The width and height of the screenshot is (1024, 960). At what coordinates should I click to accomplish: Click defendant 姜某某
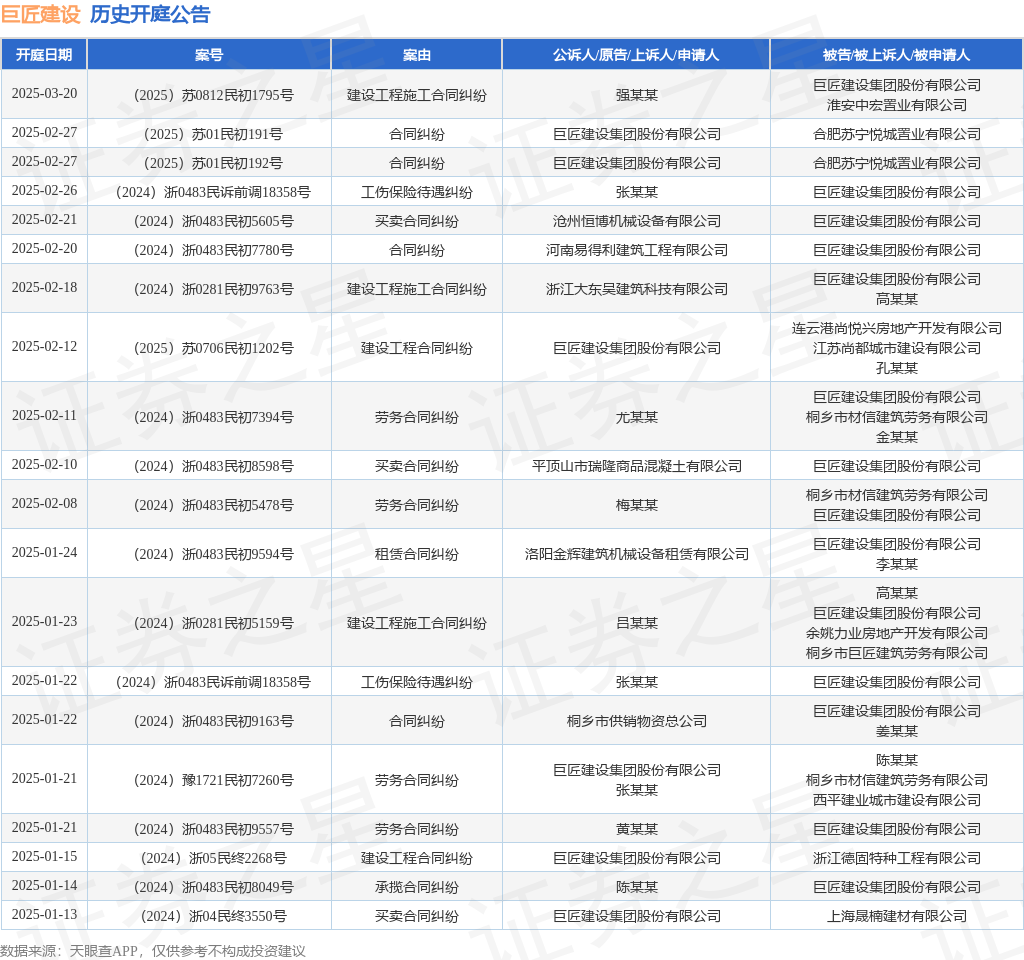897,731
